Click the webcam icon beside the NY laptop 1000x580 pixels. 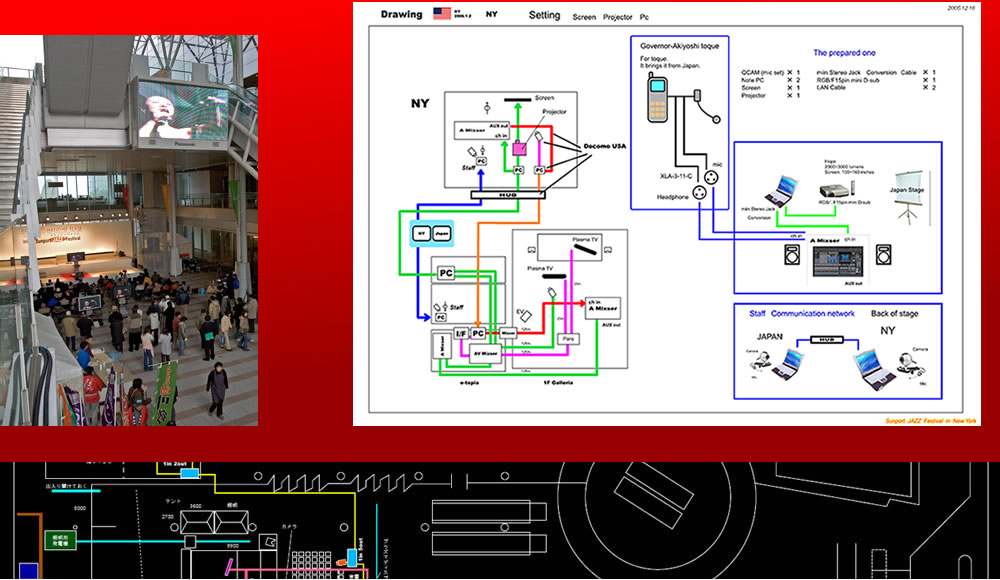(910, 364)
